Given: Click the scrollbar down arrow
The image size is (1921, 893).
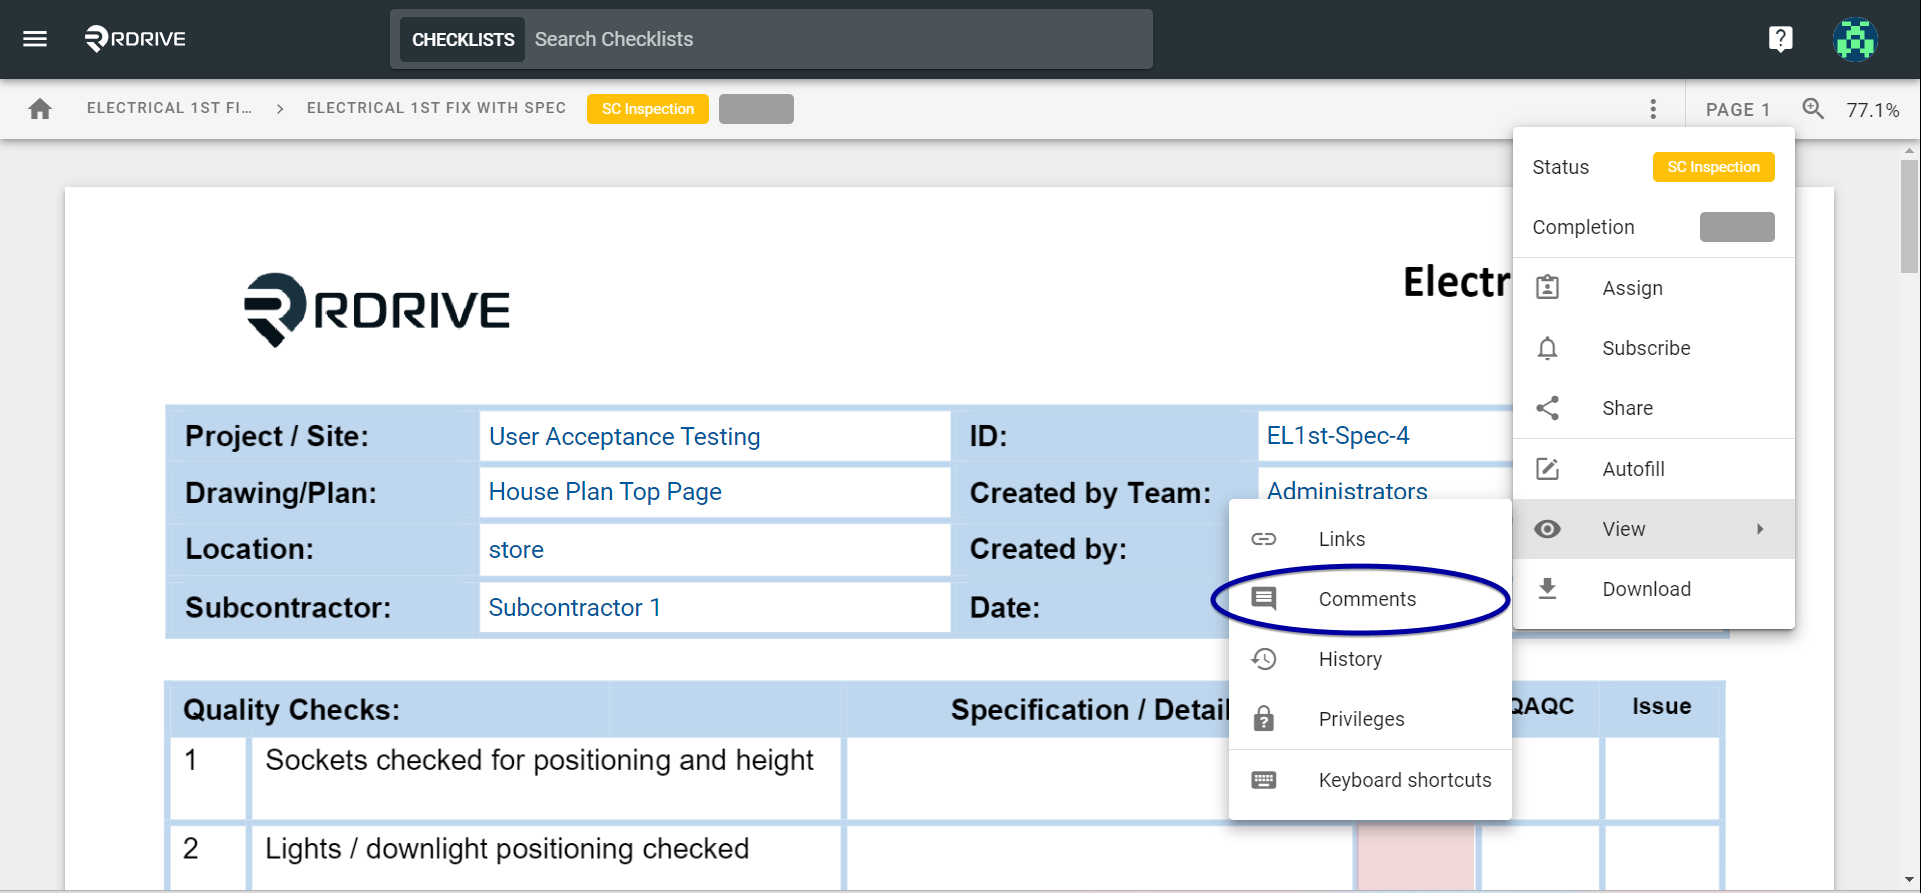Looking at the screenshot, I should click(1909, 879).
